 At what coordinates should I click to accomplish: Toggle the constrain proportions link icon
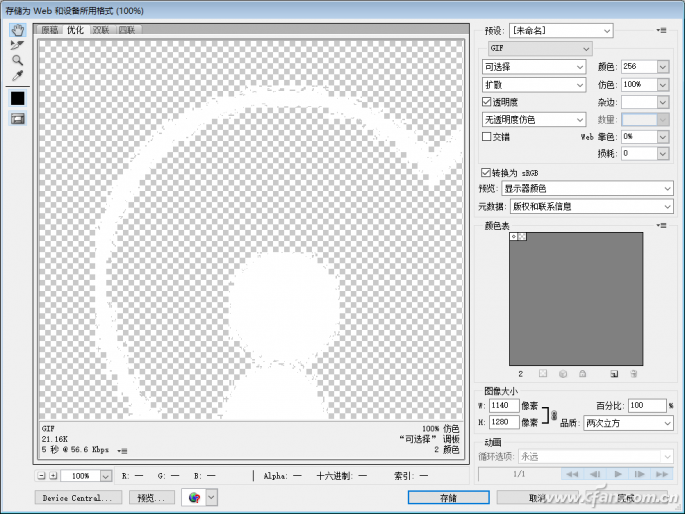tap(554, 415)
